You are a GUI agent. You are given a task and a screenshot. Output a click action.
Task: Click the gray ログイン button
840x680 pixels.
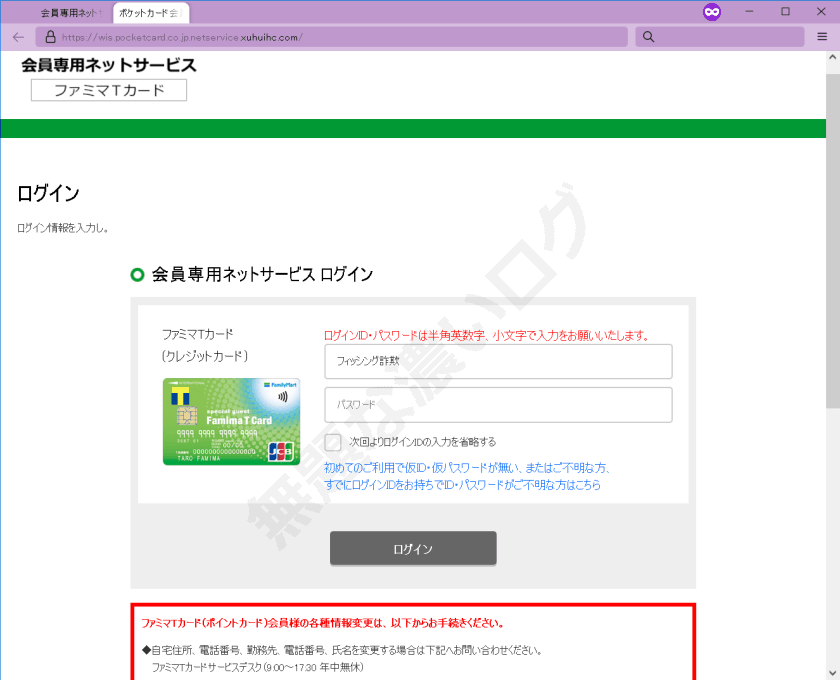[413, 548]
